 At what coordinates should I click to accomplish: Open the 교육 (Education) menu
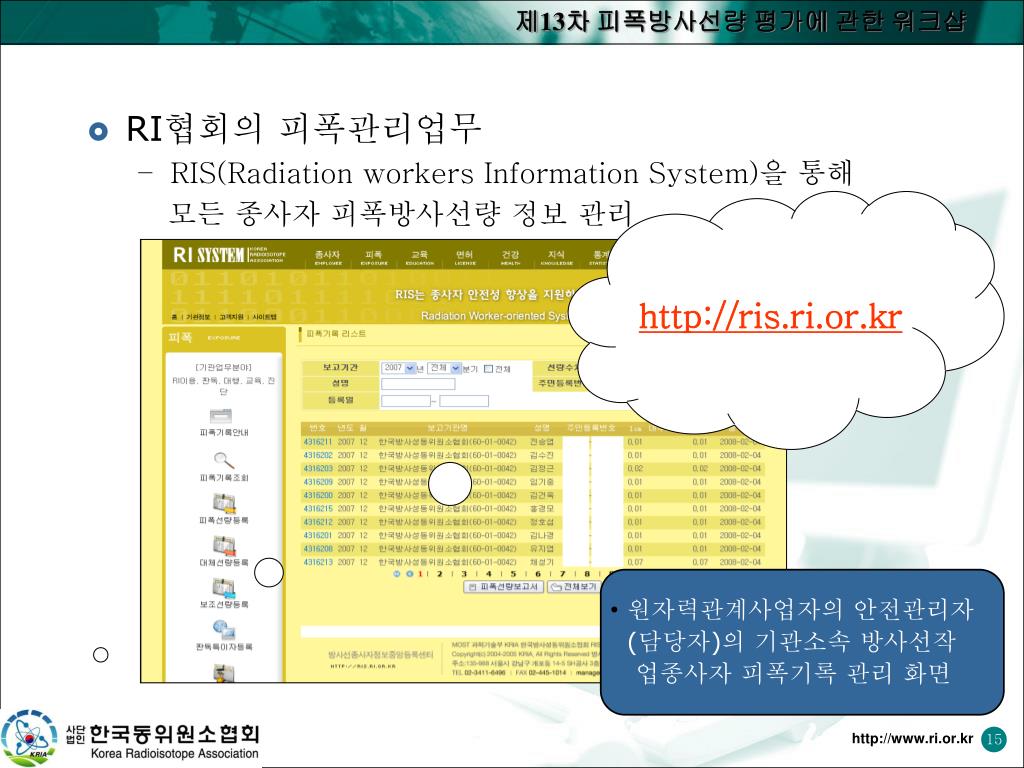tap(419, 257)
